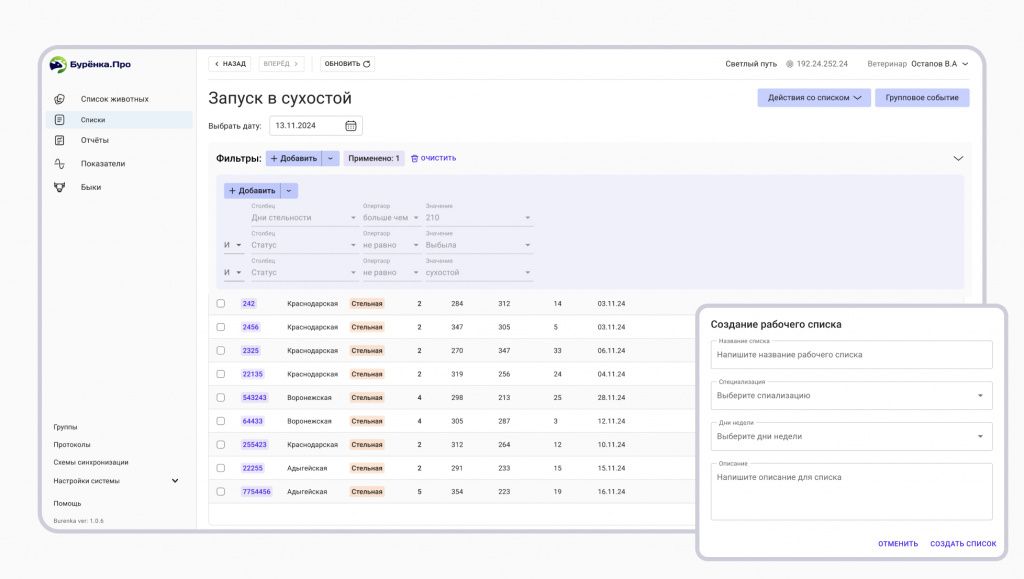
Task: Collapse the filters panel chevron
Action: point(958,159)
